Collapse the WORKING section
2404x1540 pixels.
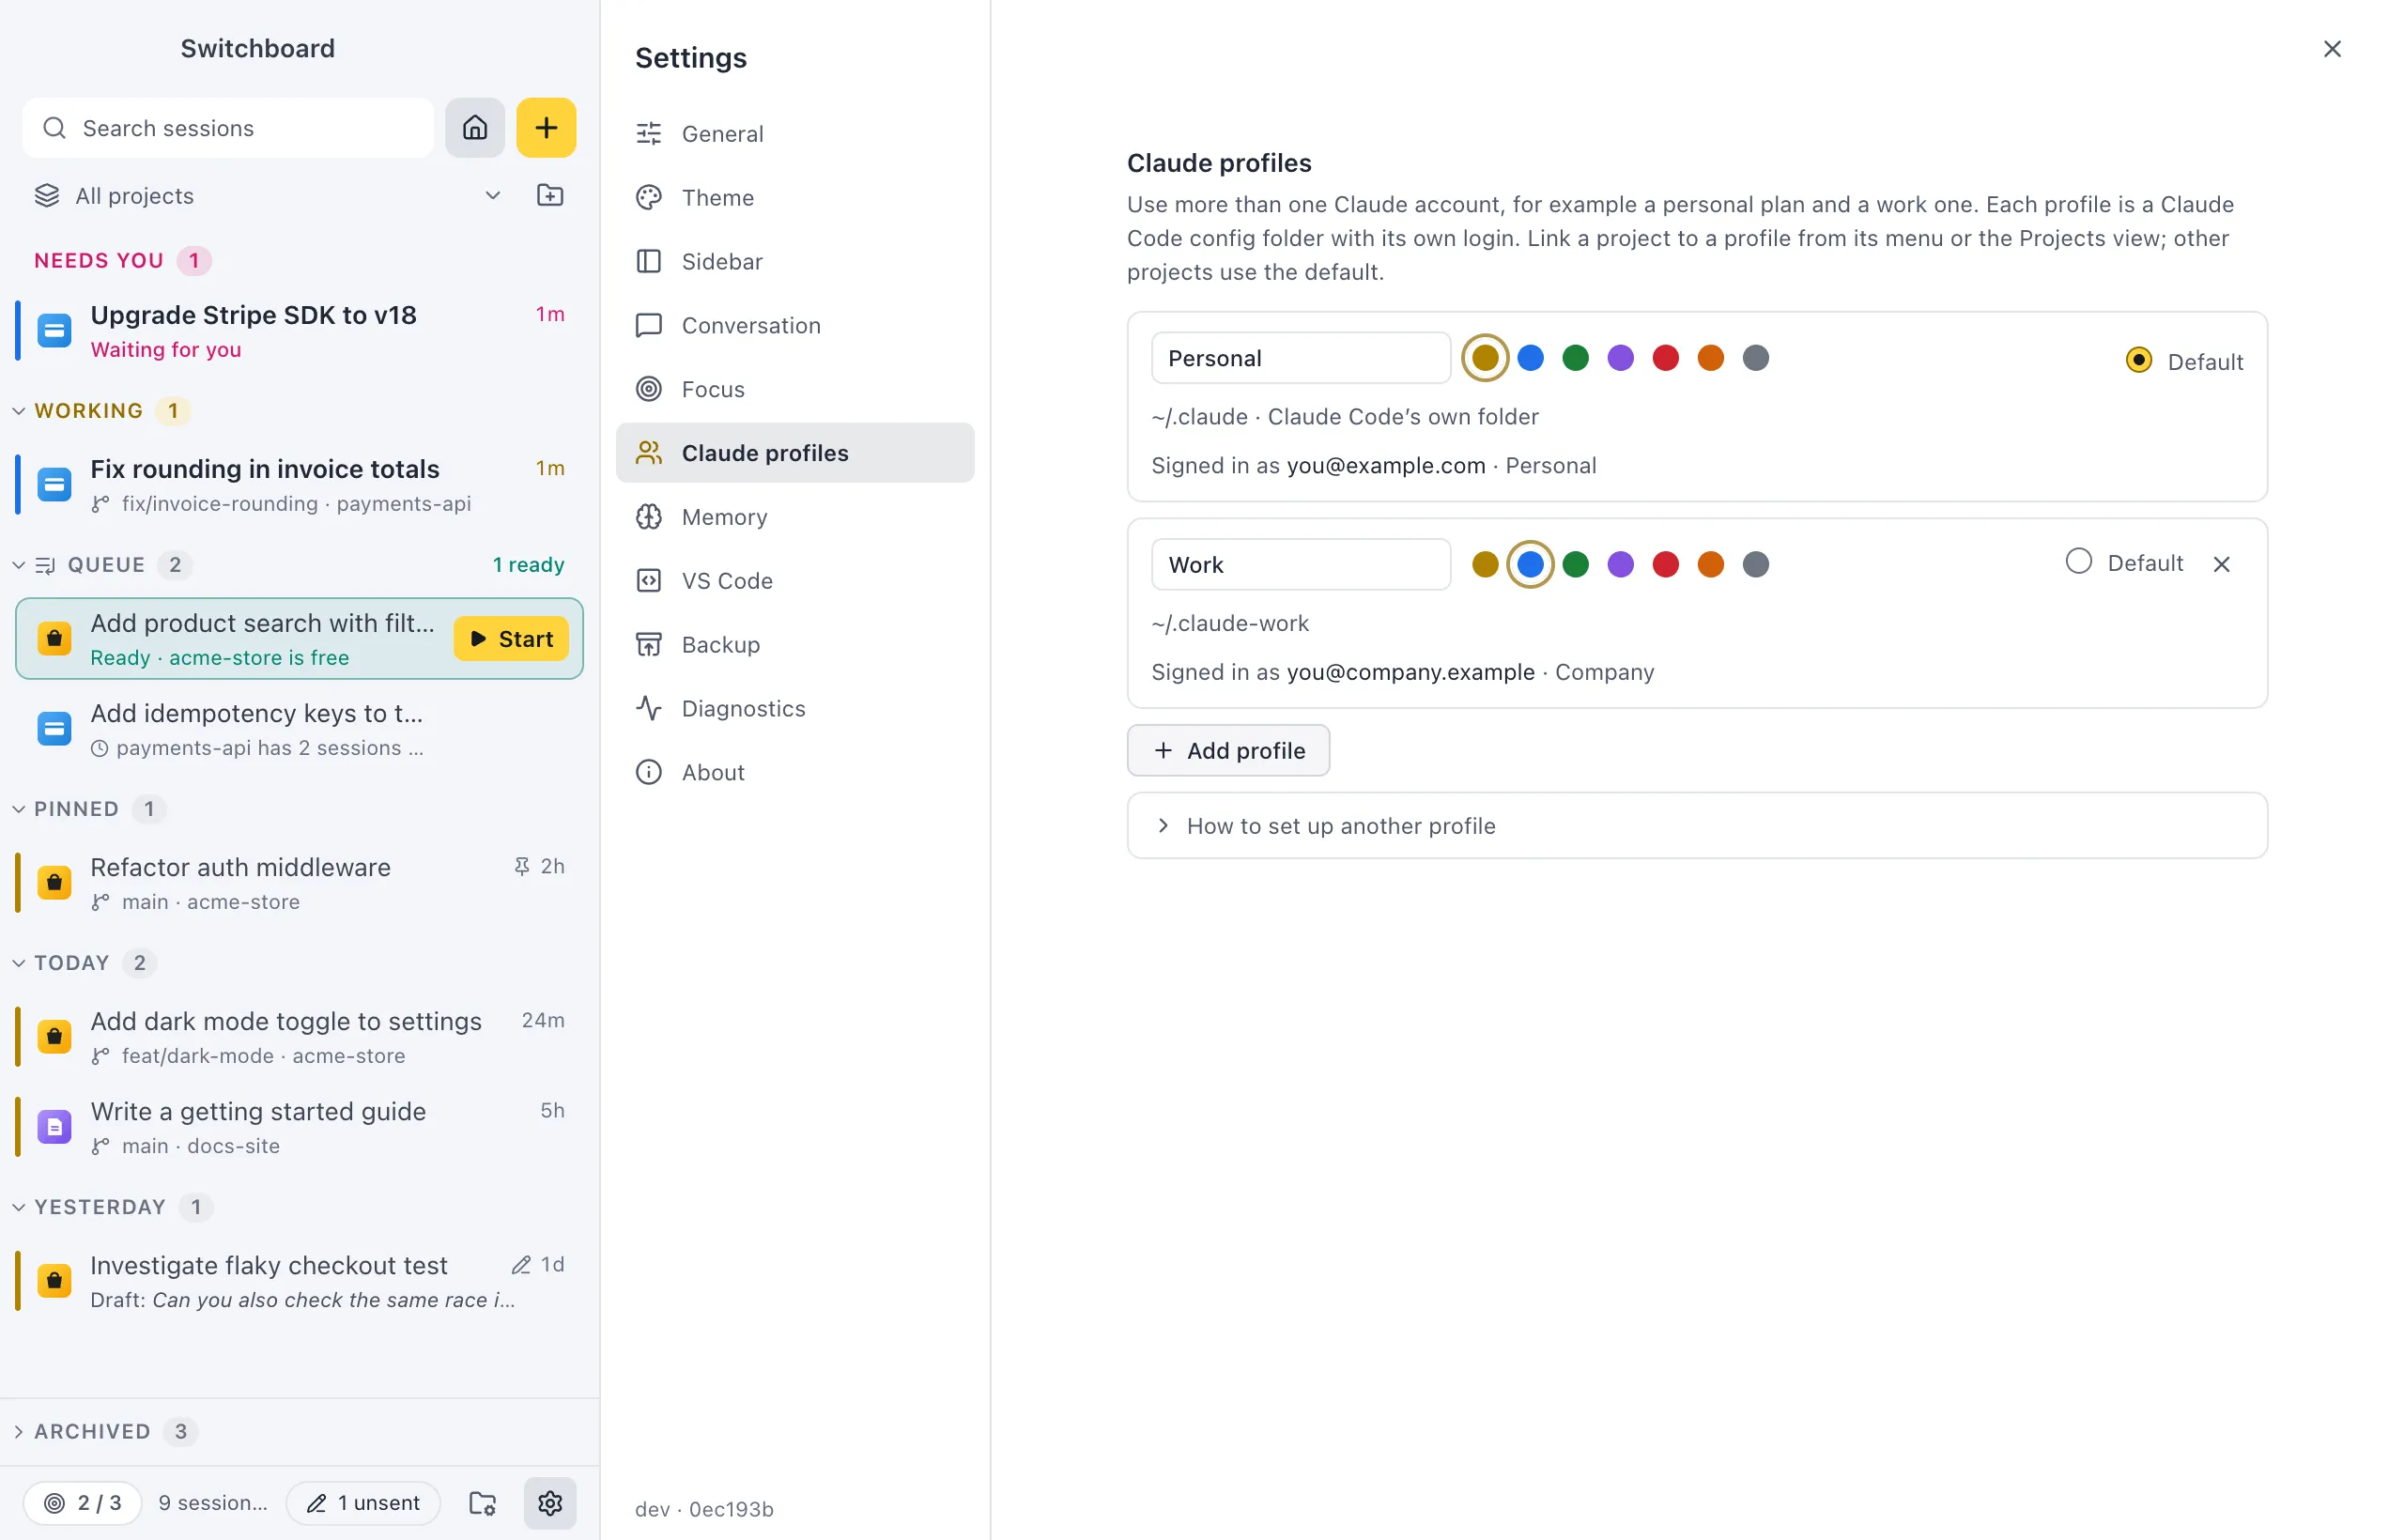pos(18,411)
